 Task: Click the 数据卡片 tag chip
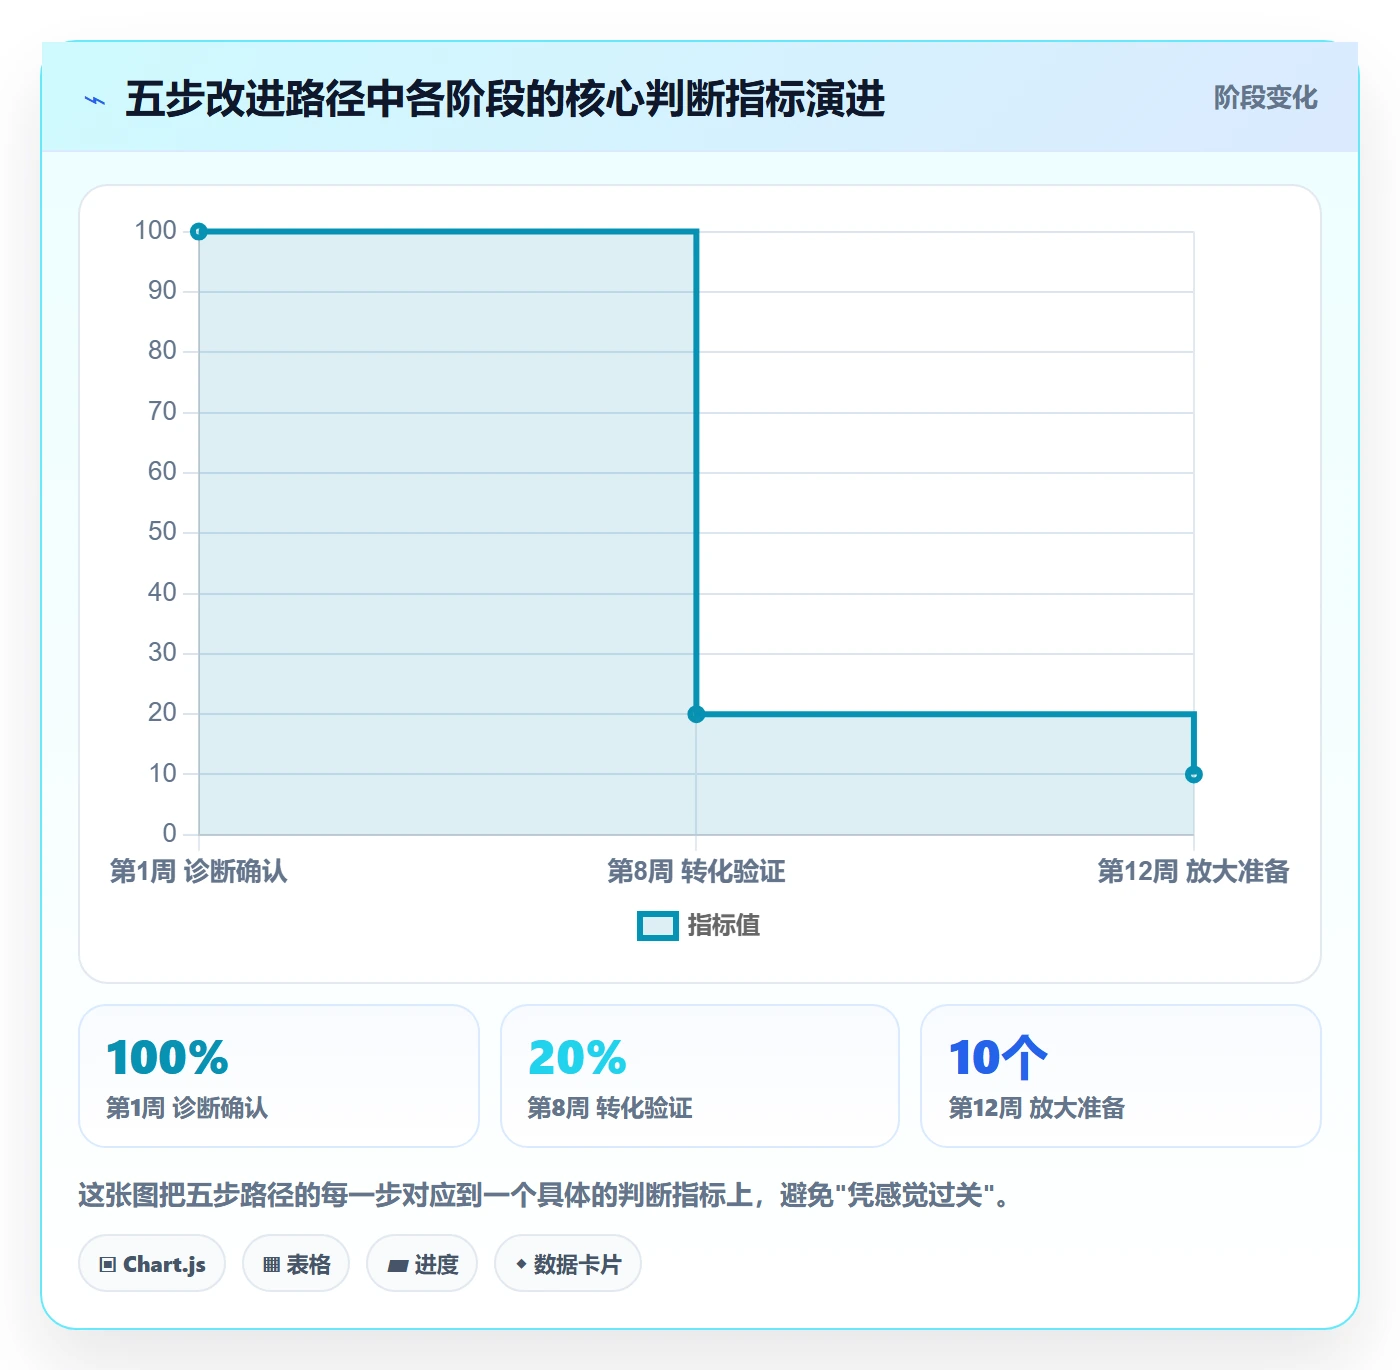568,1264
